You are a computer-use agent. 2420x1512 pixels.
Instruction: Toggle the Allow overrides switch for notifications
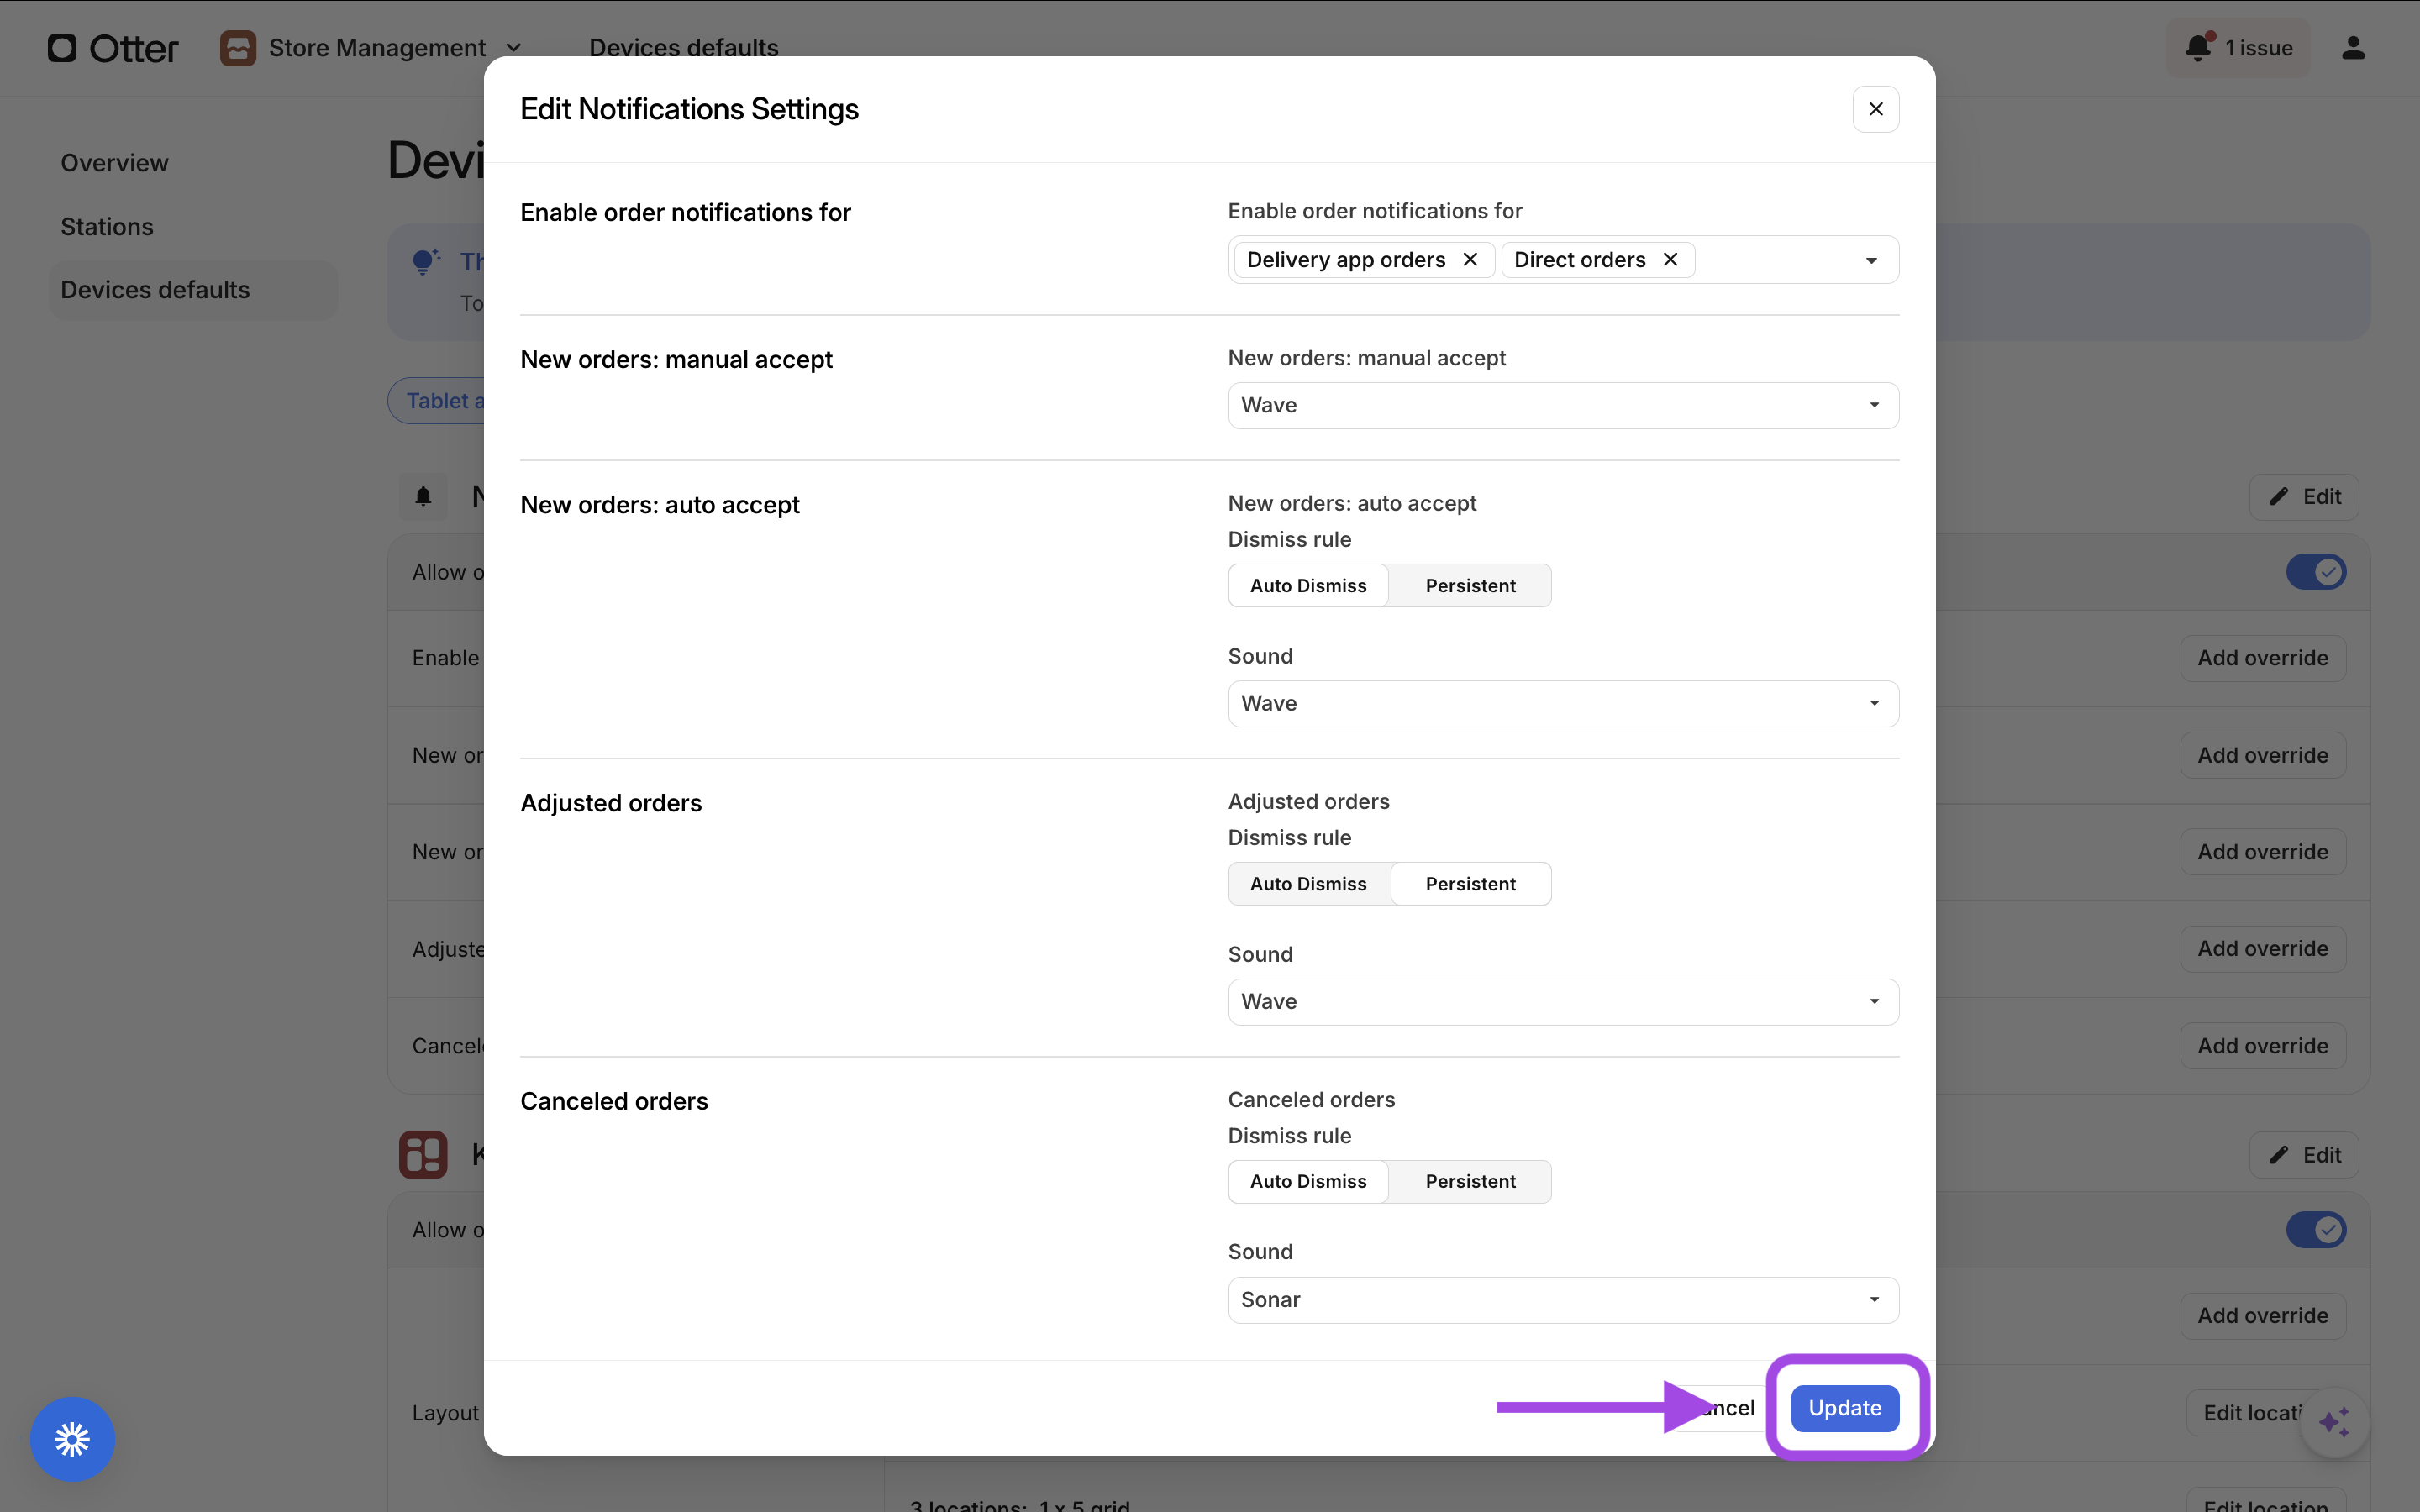[x=2315, y=572]
